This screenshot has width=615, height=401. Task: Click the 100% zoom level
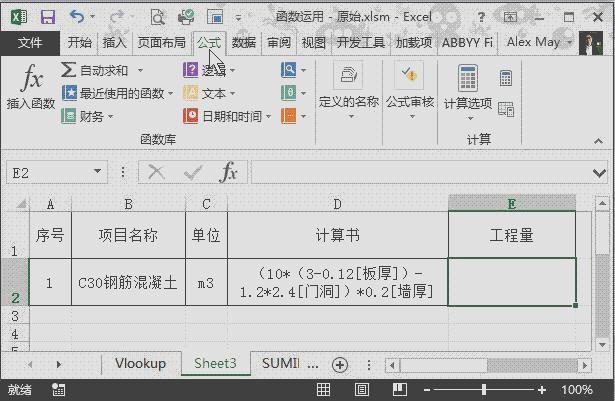pyautogui.click(x=577, y=390)
